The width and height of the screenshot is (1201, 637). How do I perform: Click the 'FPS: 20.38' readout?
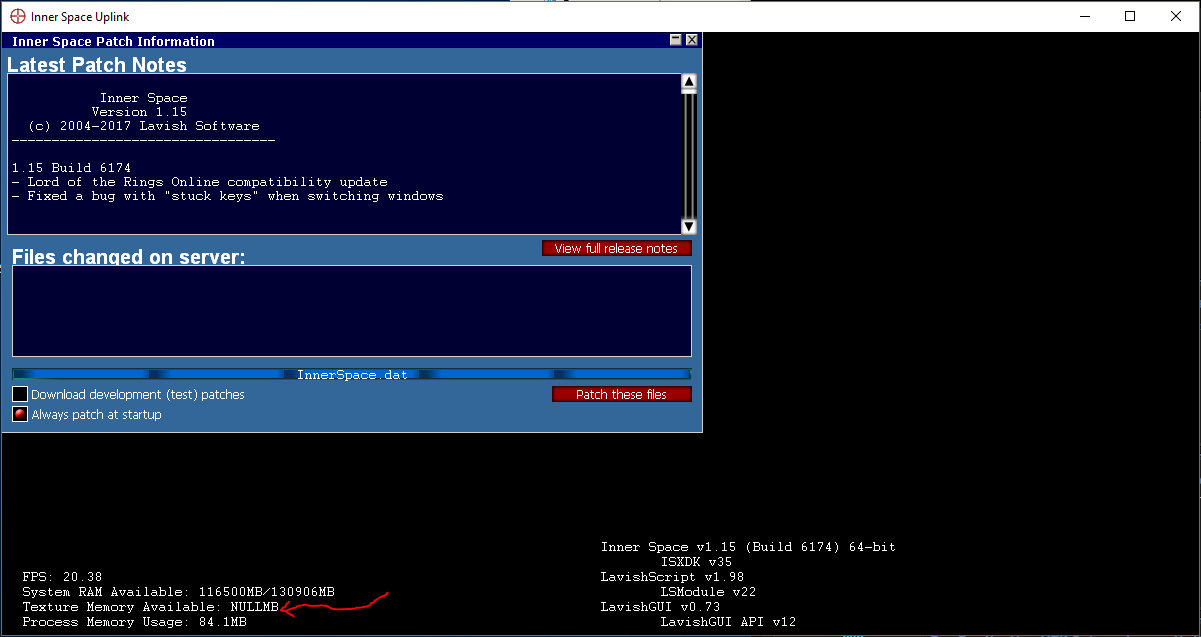tap(62, 577)
